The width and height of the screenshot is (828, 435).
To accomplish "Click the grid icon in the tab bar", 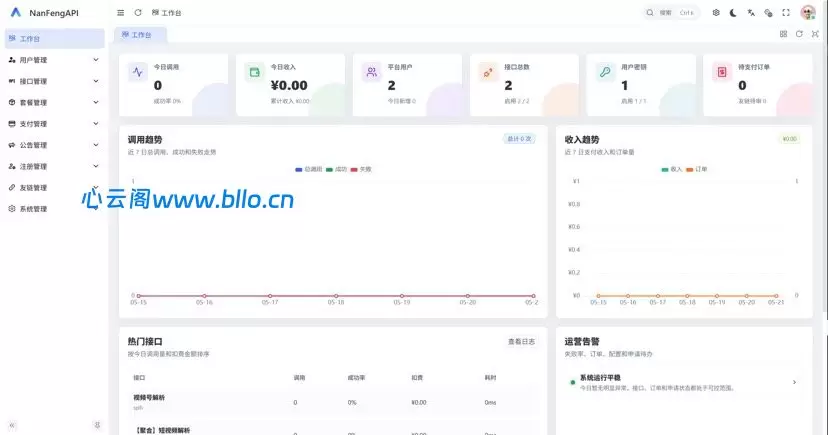I will [783, 34].
